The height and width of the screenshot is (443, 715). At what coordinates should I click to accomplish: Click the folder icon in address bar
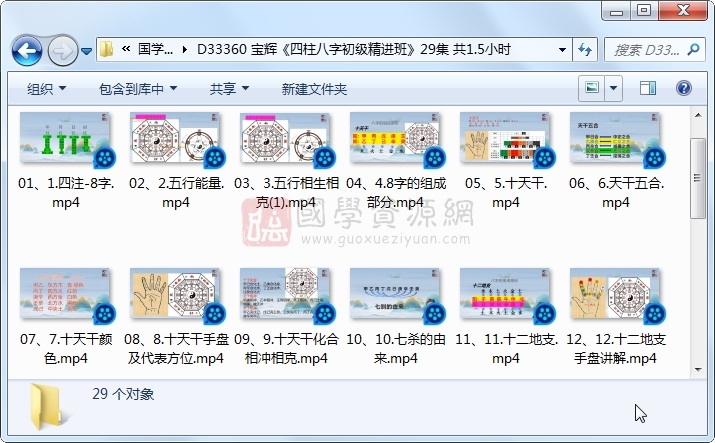coord(107,49)
